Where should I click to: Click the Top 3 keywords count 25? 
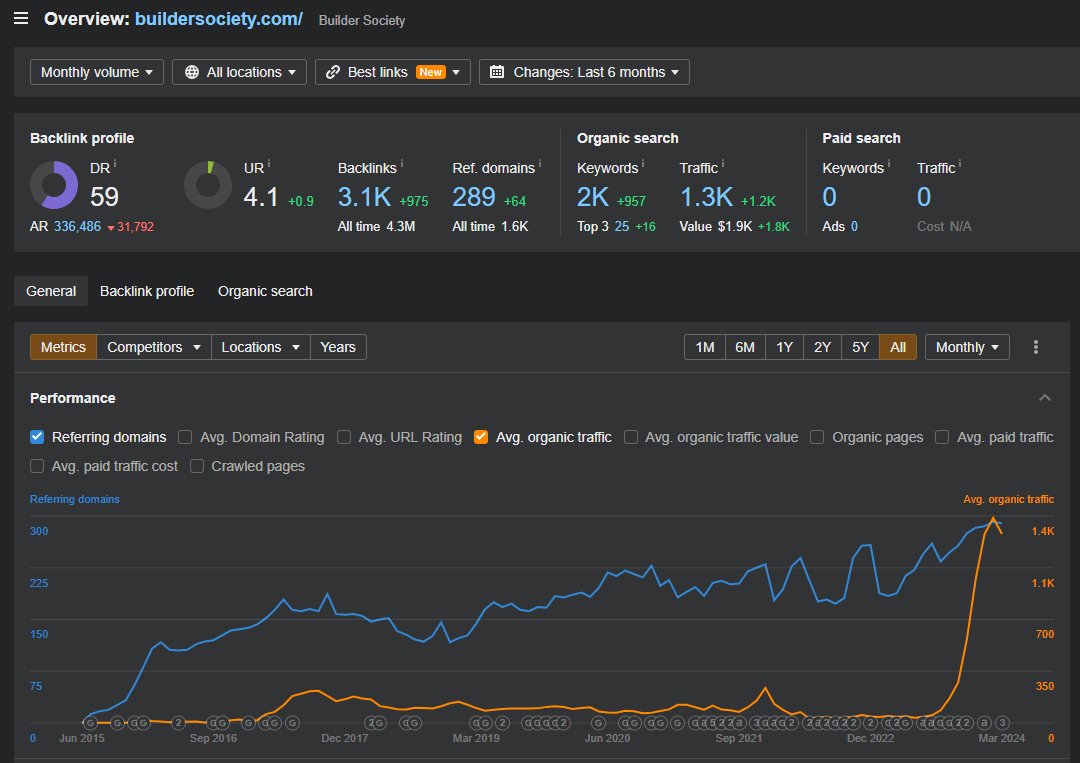coord(621,227)
